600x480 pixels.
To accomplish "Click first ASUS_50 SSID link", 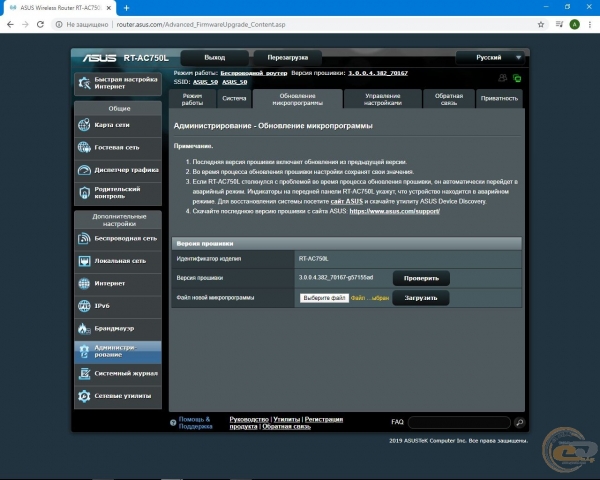I will click(205, 82).
